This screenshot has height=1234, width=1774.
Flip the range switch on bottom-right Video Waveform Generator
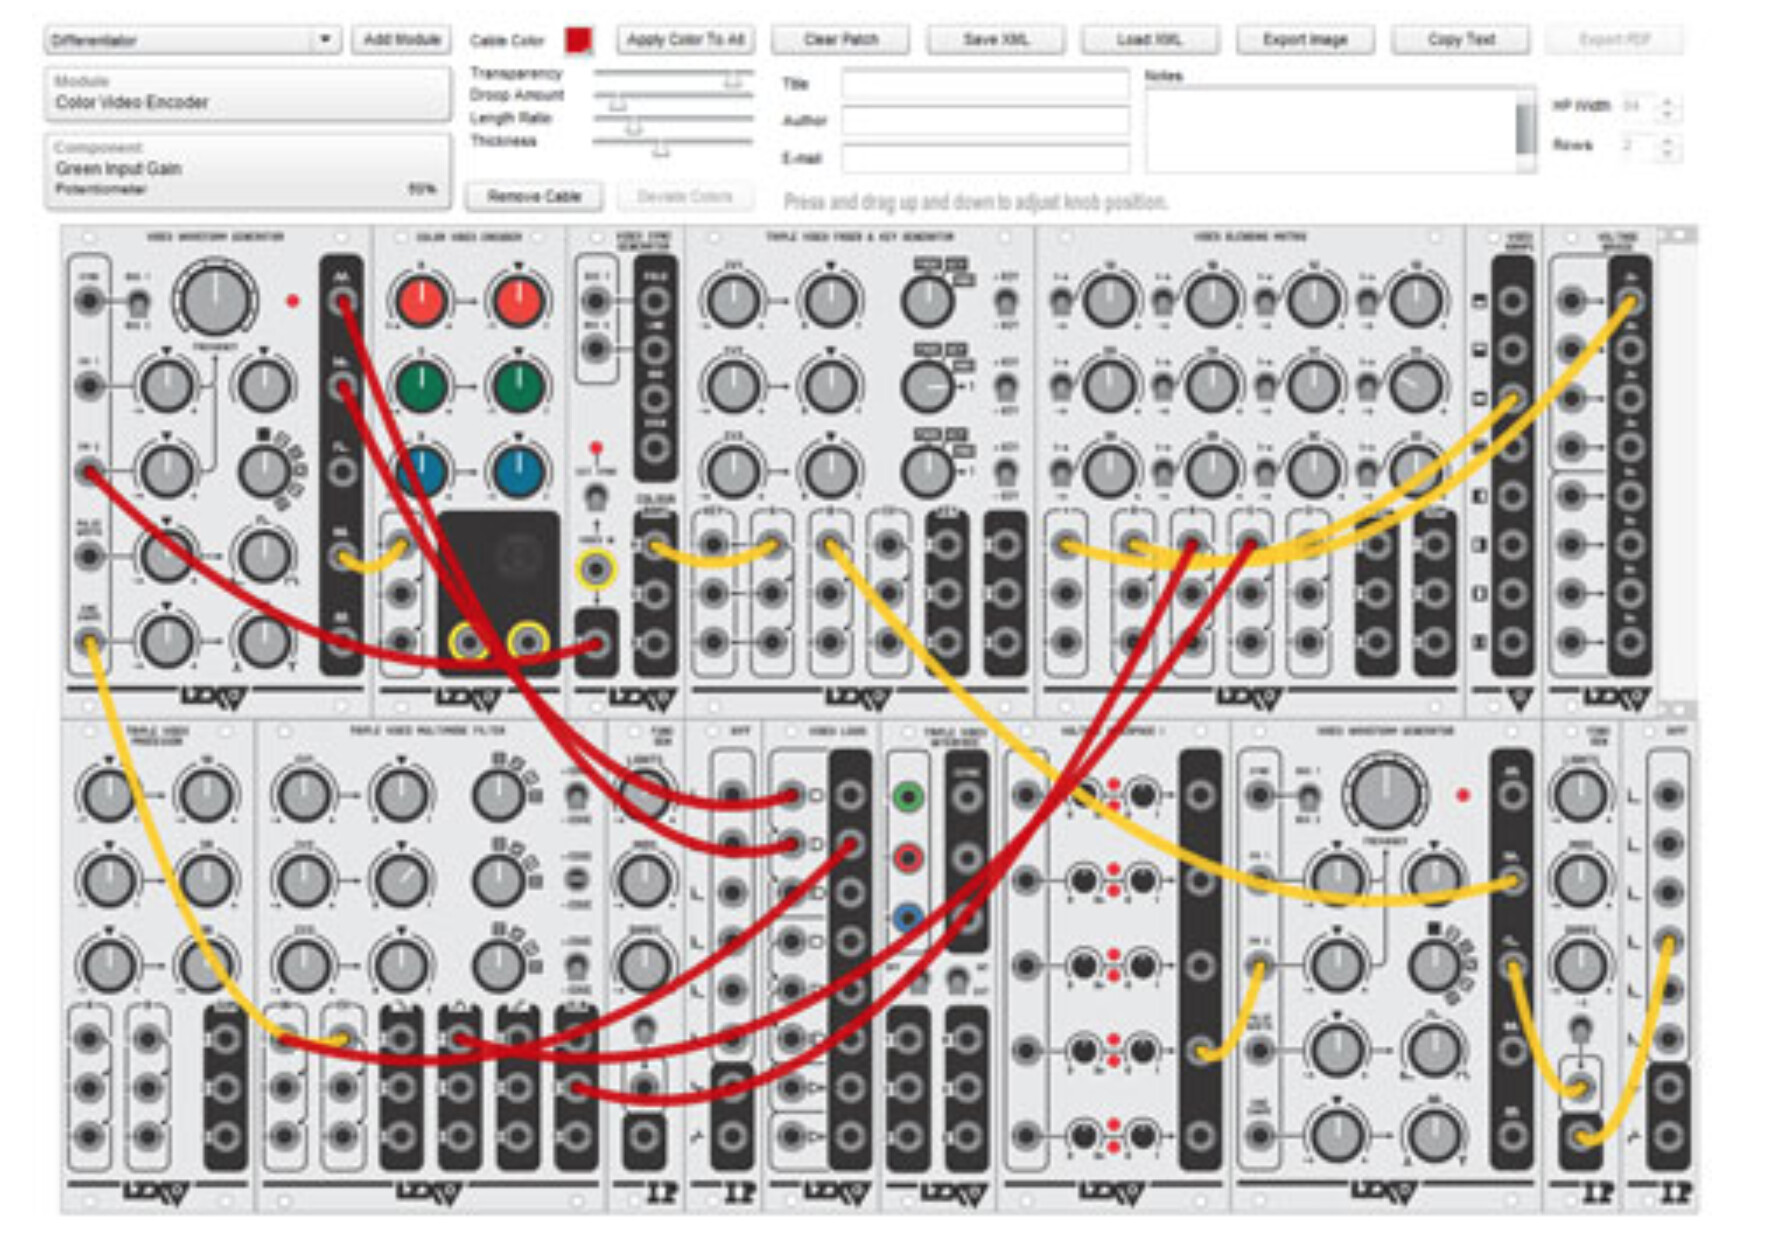click(x=1308, y=797)
